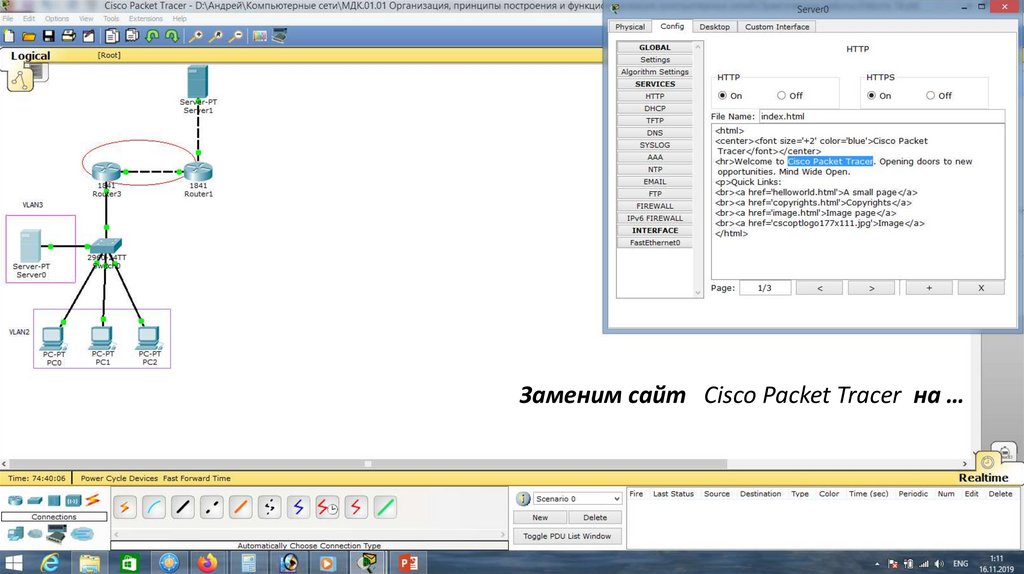1024x574 pixels.
Task: Open the FTP service settings
Action: 654,194
